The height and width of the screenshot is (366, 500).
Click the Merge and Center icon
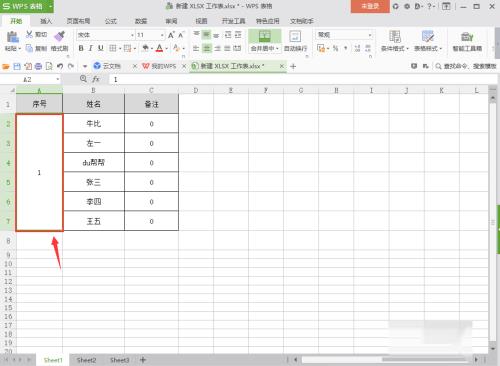[265, 36]
